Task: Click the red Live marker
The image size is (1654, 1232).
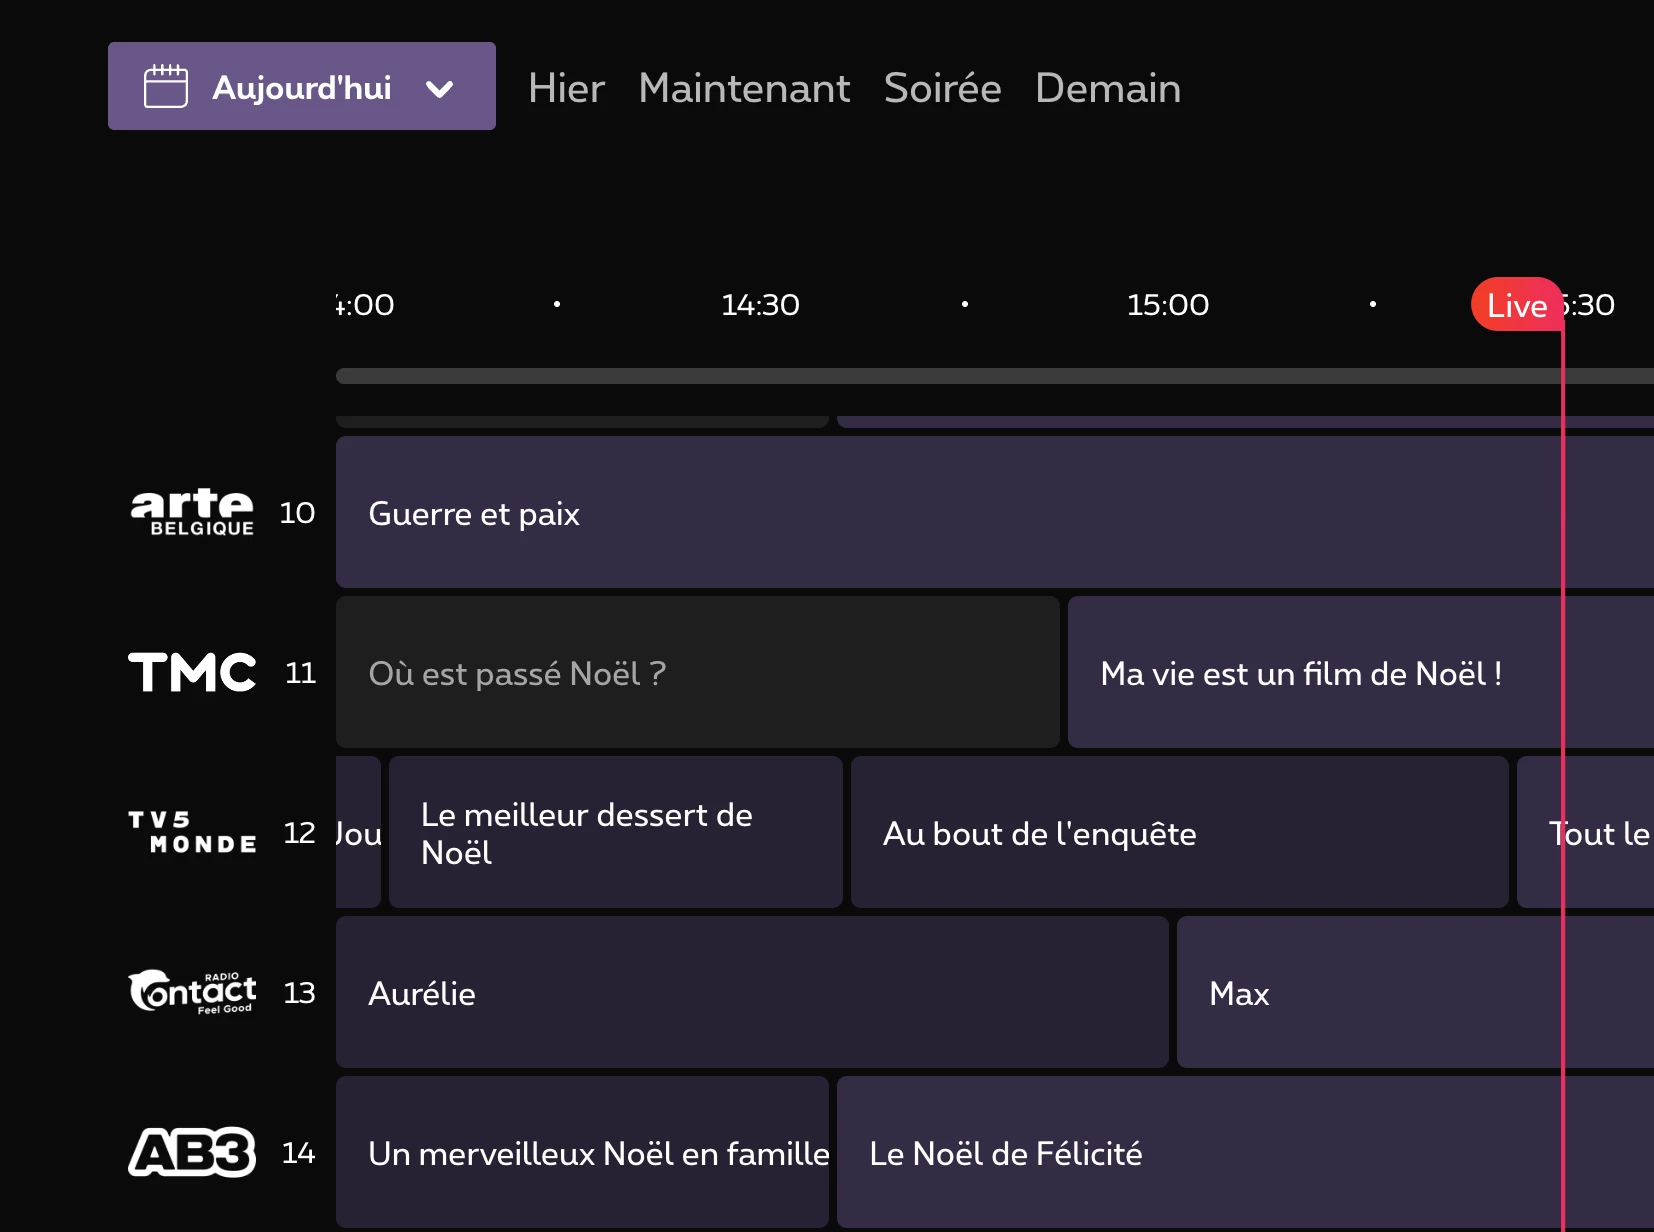Action: (1516, 305)
